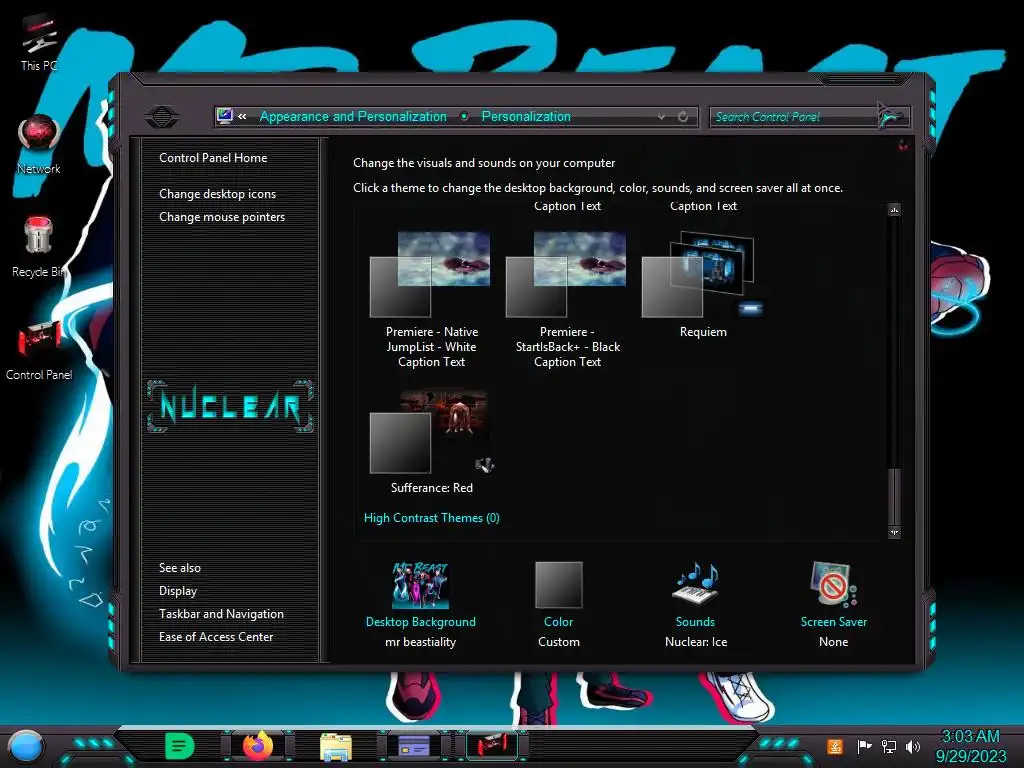Click the orange tray icon

coord(835,746)
